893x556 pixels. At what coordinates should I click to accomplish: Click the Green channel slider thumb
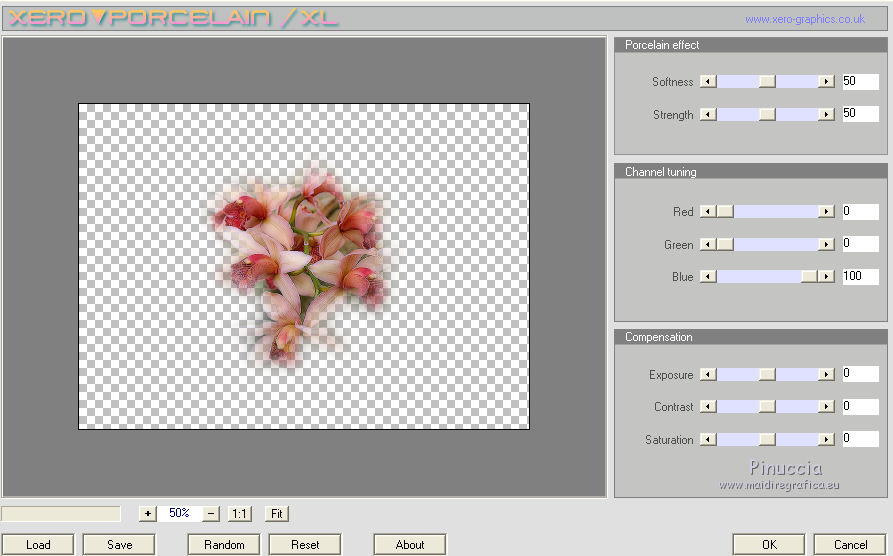pos(725,244)
